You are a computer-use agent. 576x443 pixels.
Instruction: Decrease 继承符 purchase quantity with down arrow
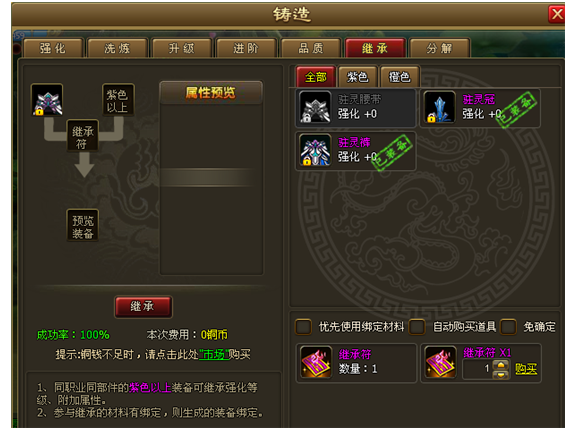[x=500, y=374]
